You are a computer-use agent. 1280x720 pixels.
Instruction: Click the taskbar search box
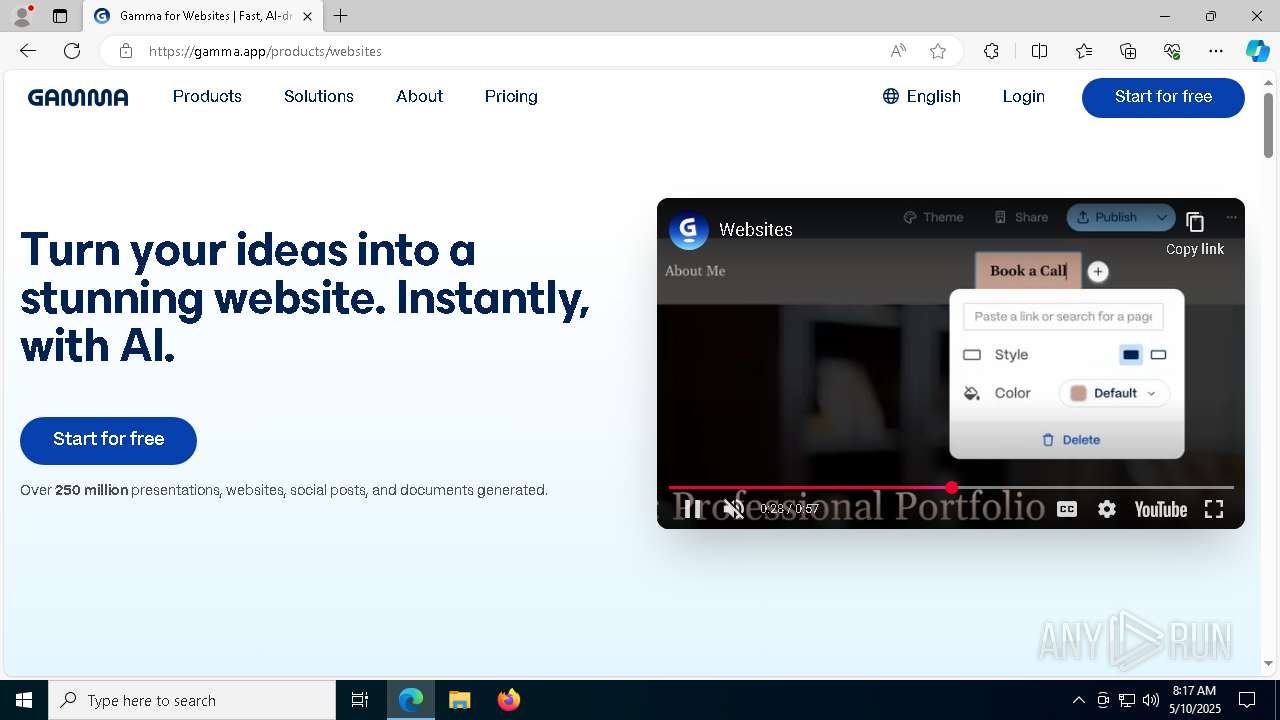point(192,700)
